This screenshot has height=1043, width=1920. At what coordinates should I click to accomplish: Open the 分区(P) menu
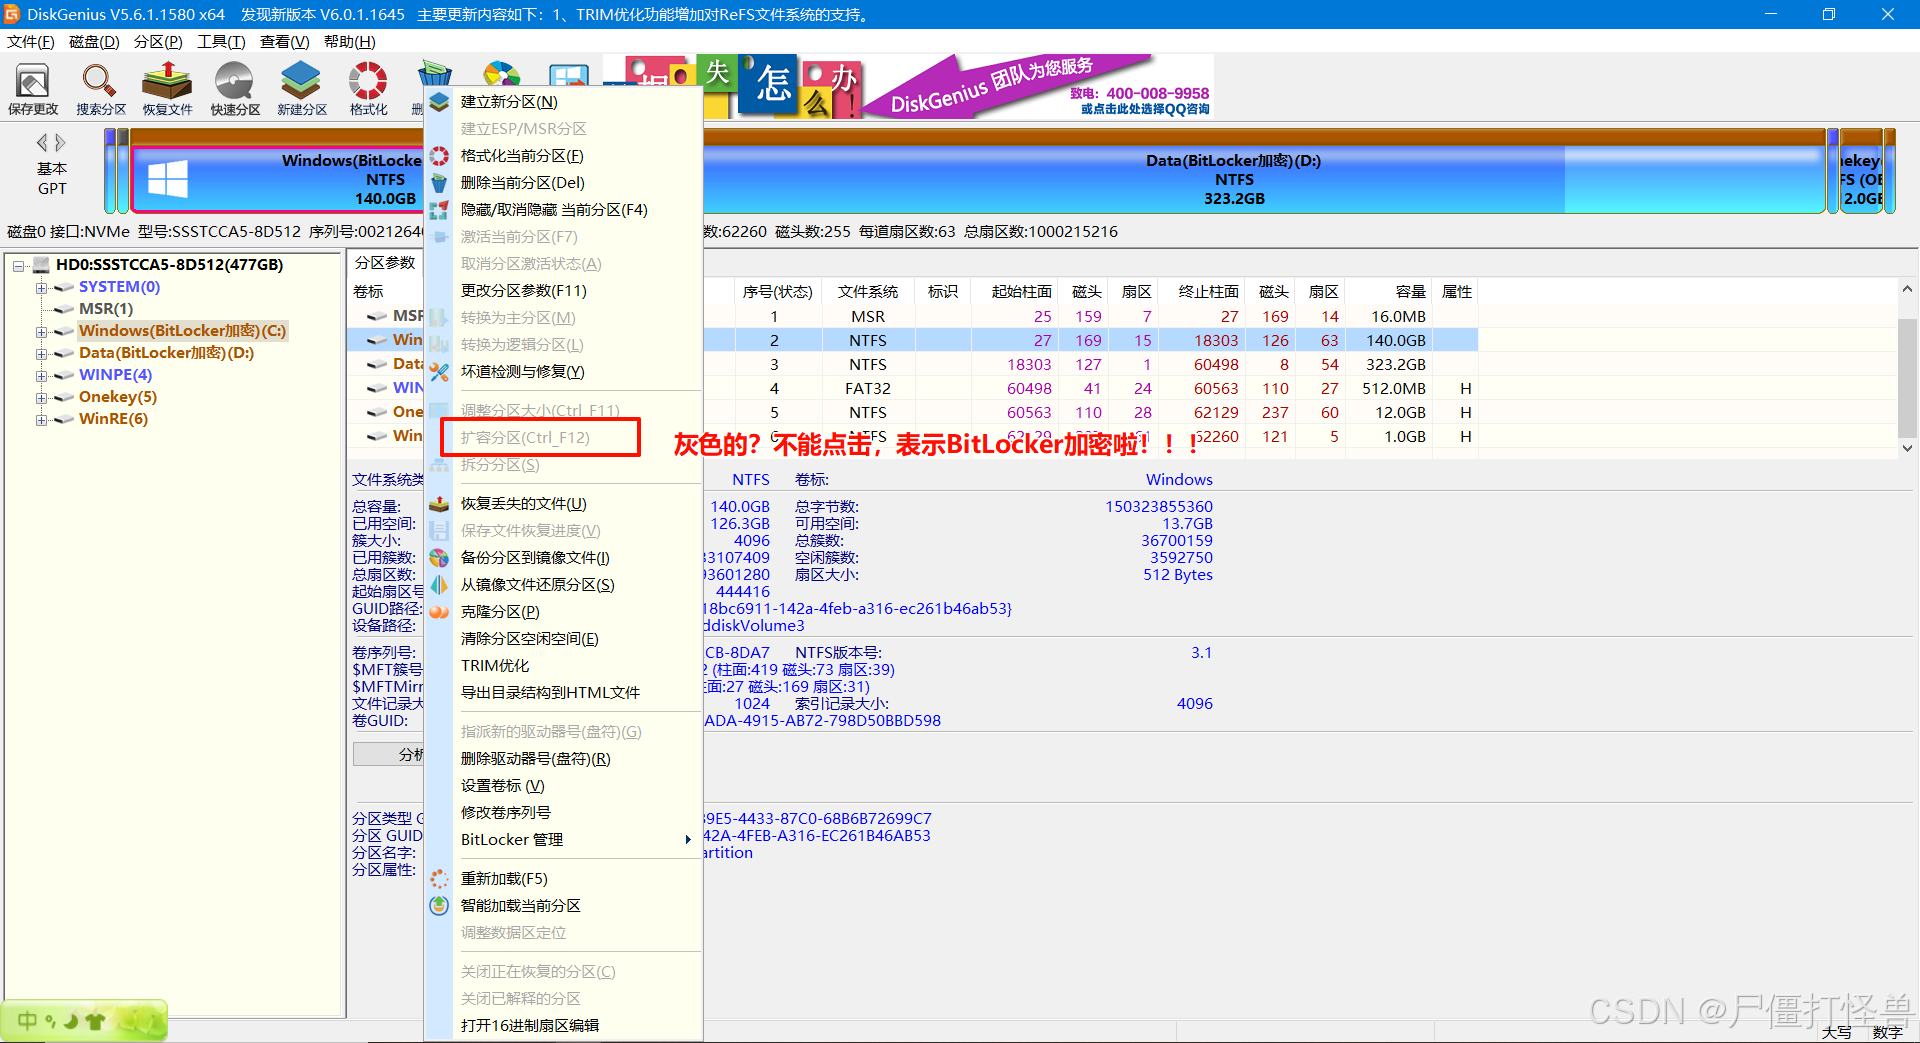point(158,42)
